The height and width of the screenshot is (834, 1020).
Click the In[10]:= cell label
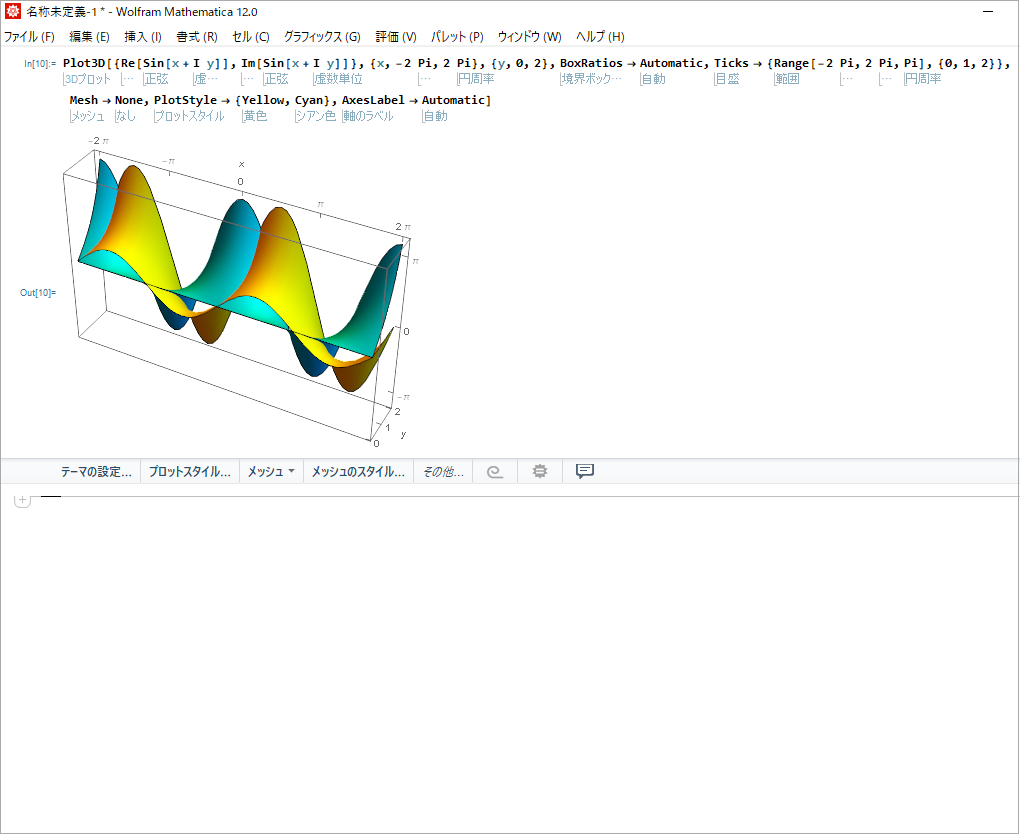[x=40, y=64]
